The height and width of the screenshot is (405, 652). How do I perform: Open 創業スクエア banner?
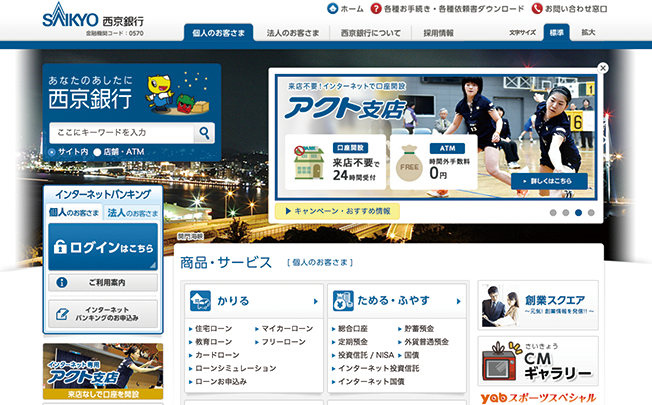[x=538, y=305]
